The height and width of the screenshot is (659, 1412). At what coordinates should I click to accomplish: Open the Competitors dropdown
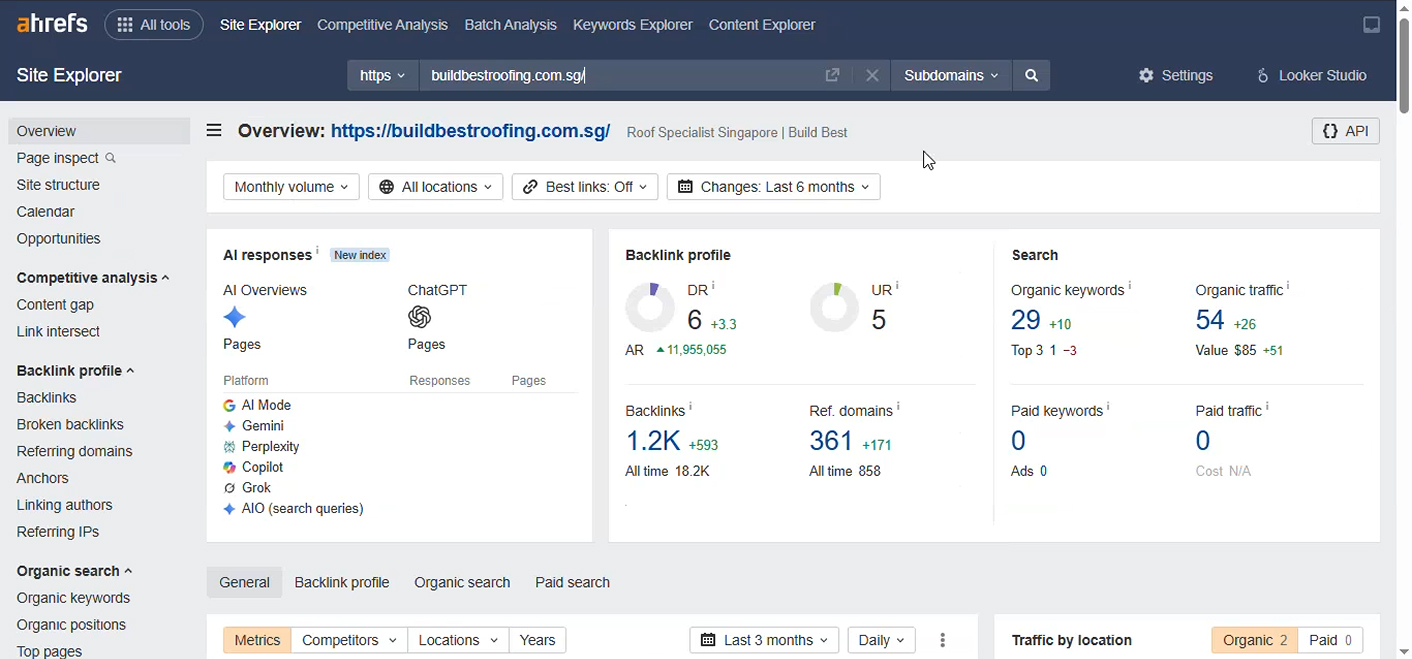point(350,640)
